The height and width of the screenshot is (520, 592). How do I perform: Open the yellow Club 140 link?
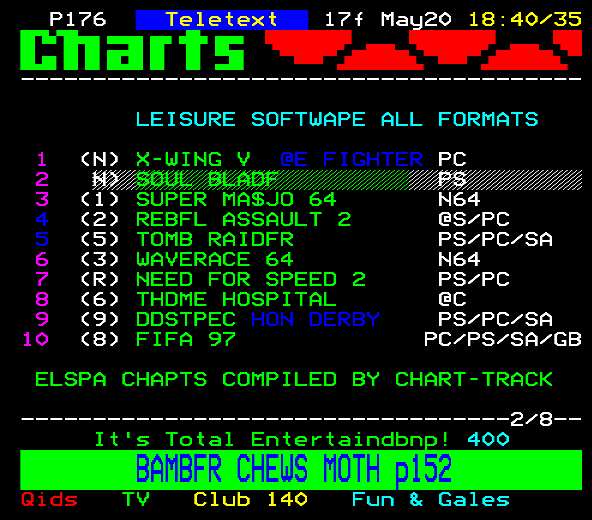point(250,500)
